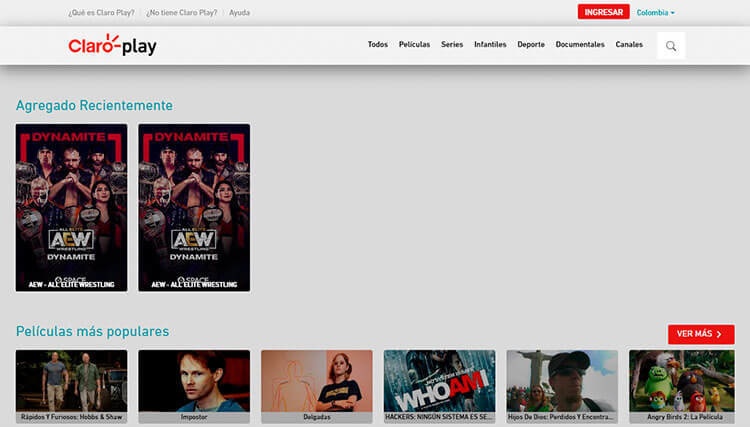The width and height of the screenshot is (750, 427).
Task: Select the Series menu item
Action: [452, 44]
